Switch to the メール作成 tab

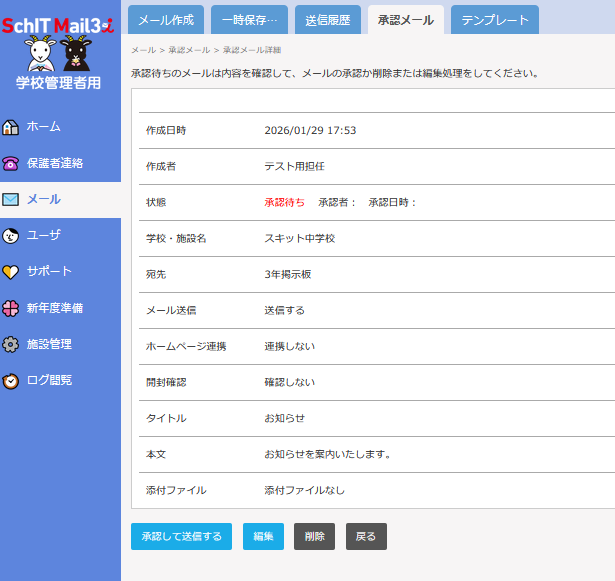[166, 20]
